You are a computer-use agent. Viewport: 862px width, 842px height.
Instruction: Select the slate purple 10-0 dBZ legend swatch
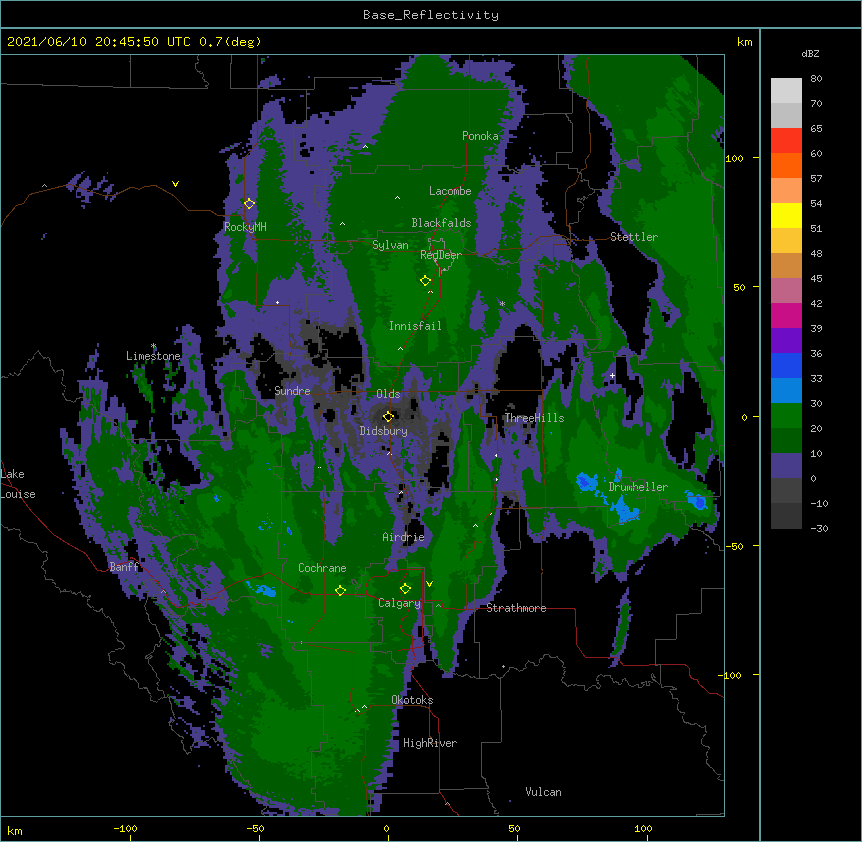click(x=786, y=466)
